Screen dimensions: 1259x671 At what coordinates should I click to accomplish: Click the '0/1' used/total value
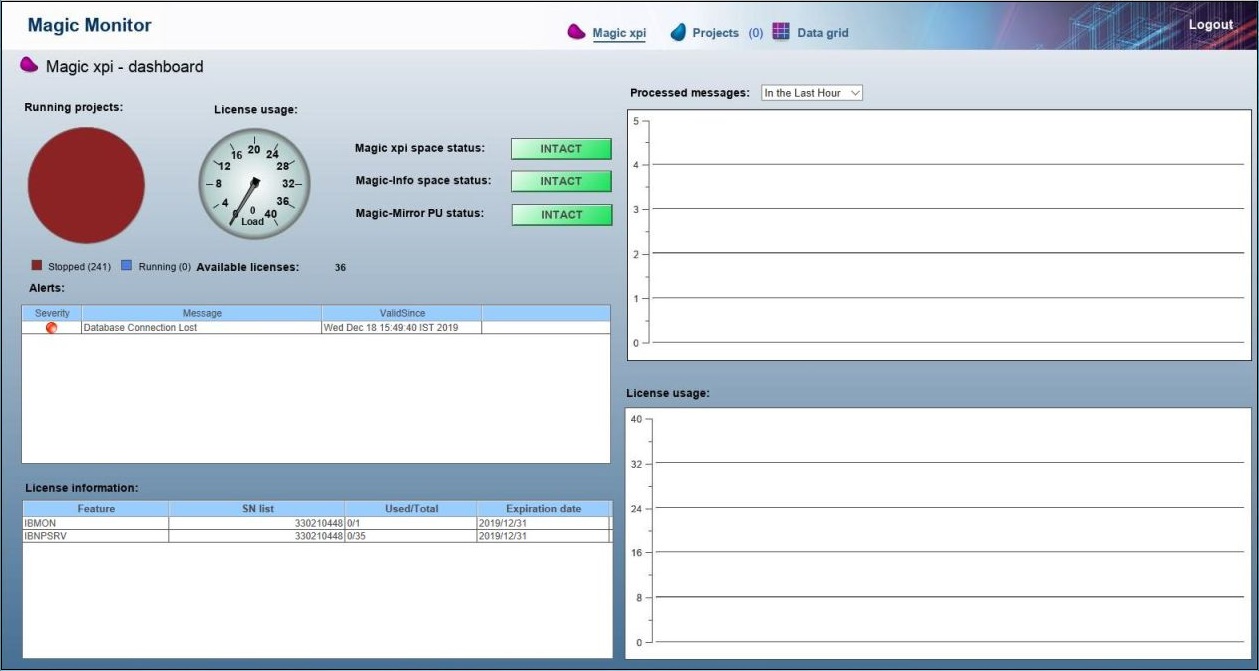(x=353, y=523)
